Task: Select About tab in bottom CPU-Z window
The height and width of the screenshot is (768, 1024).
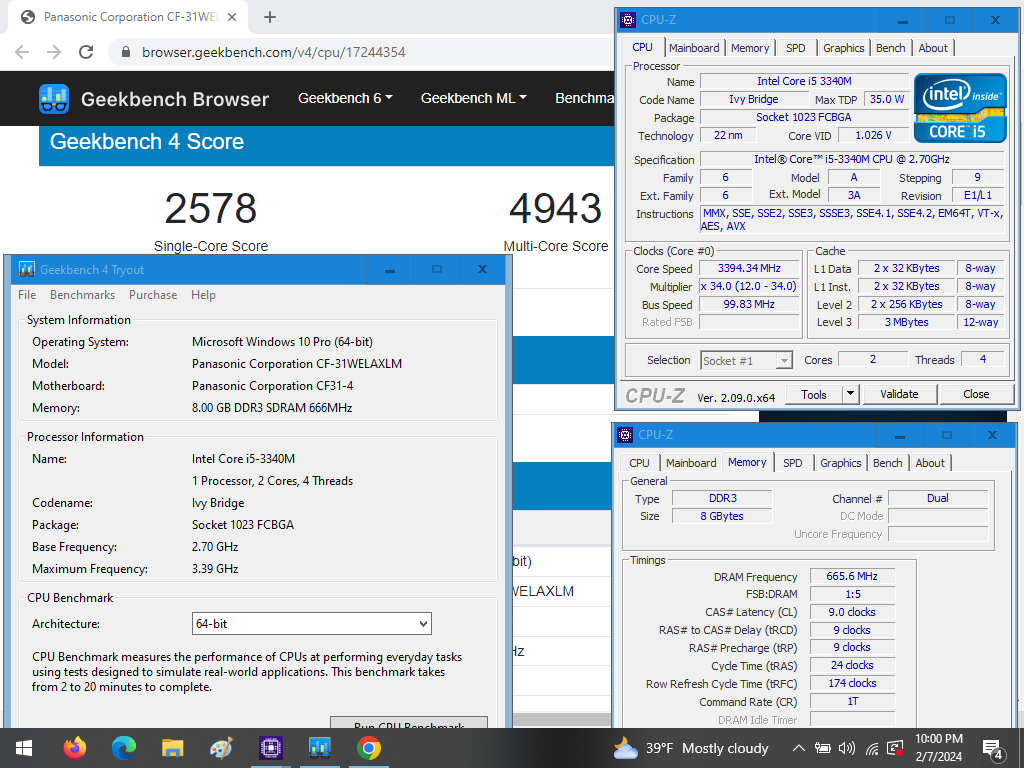Action: point(930,462)
